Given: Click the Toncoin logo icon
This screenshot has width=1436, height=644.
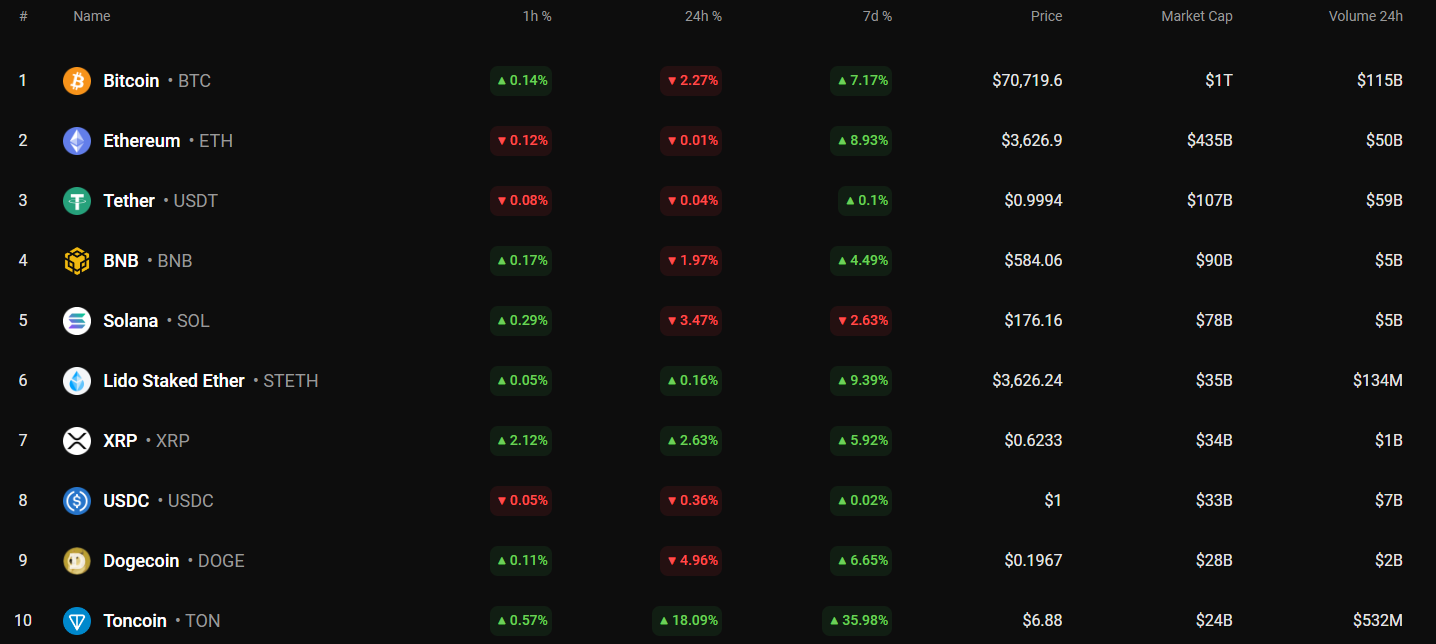Looking at the screenshot, I should click(77, 621).
